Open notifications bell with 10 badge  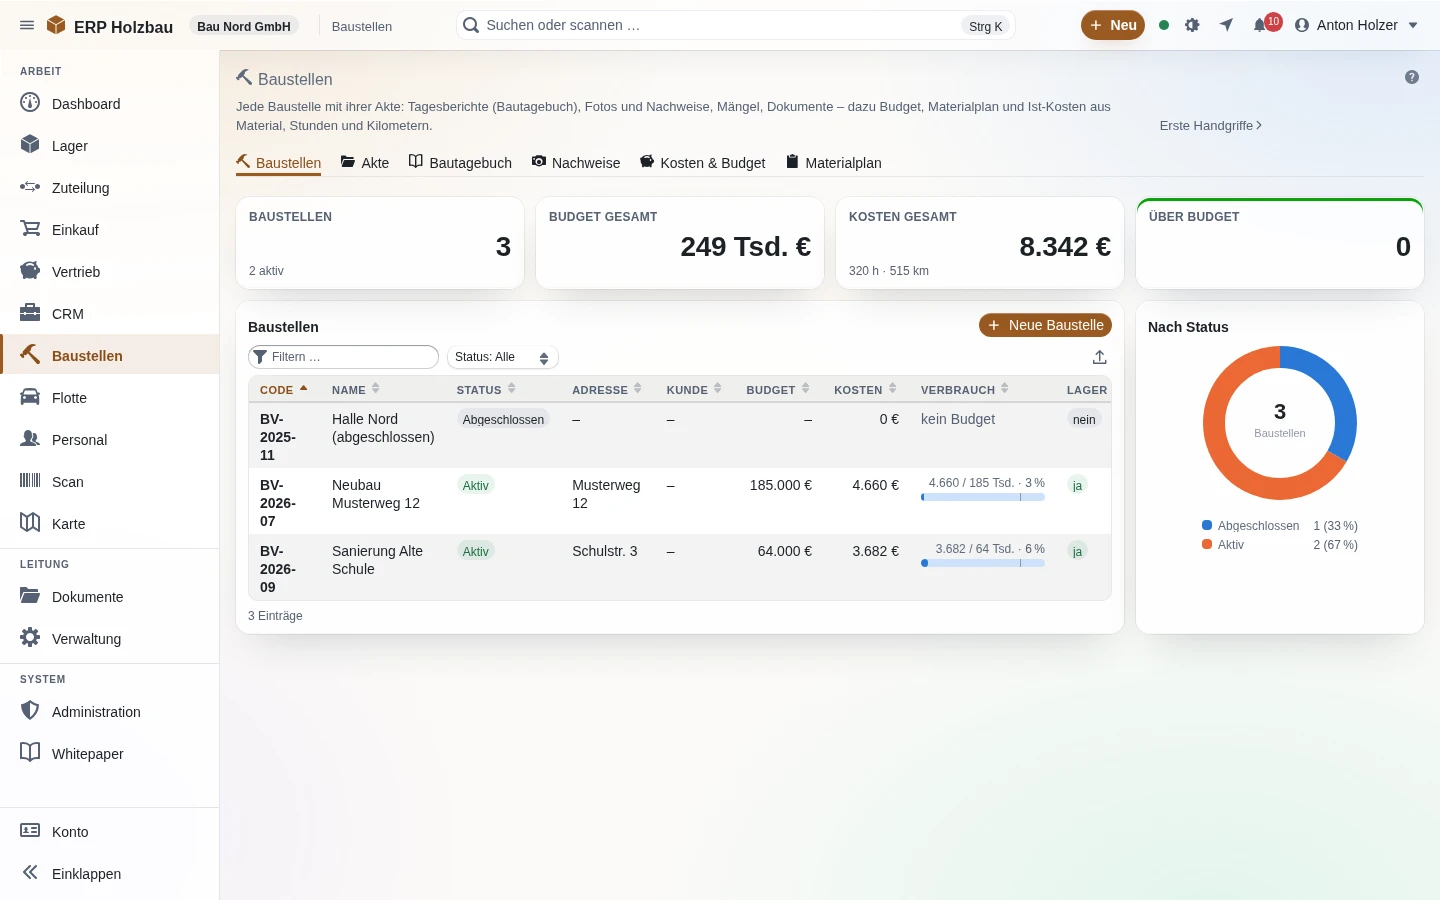(1266, 23)
